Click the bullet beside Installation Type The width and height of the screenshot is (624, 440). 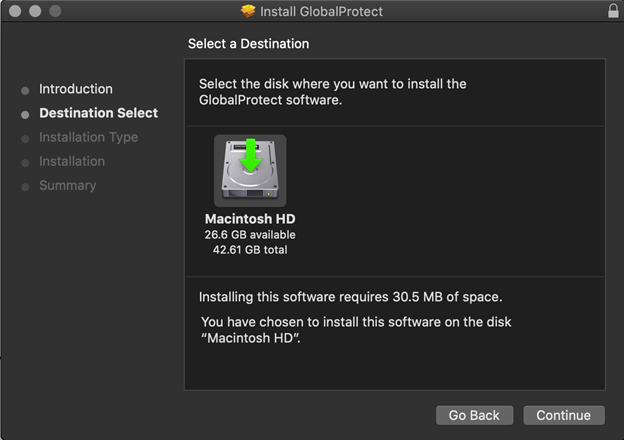pos(25,138)
